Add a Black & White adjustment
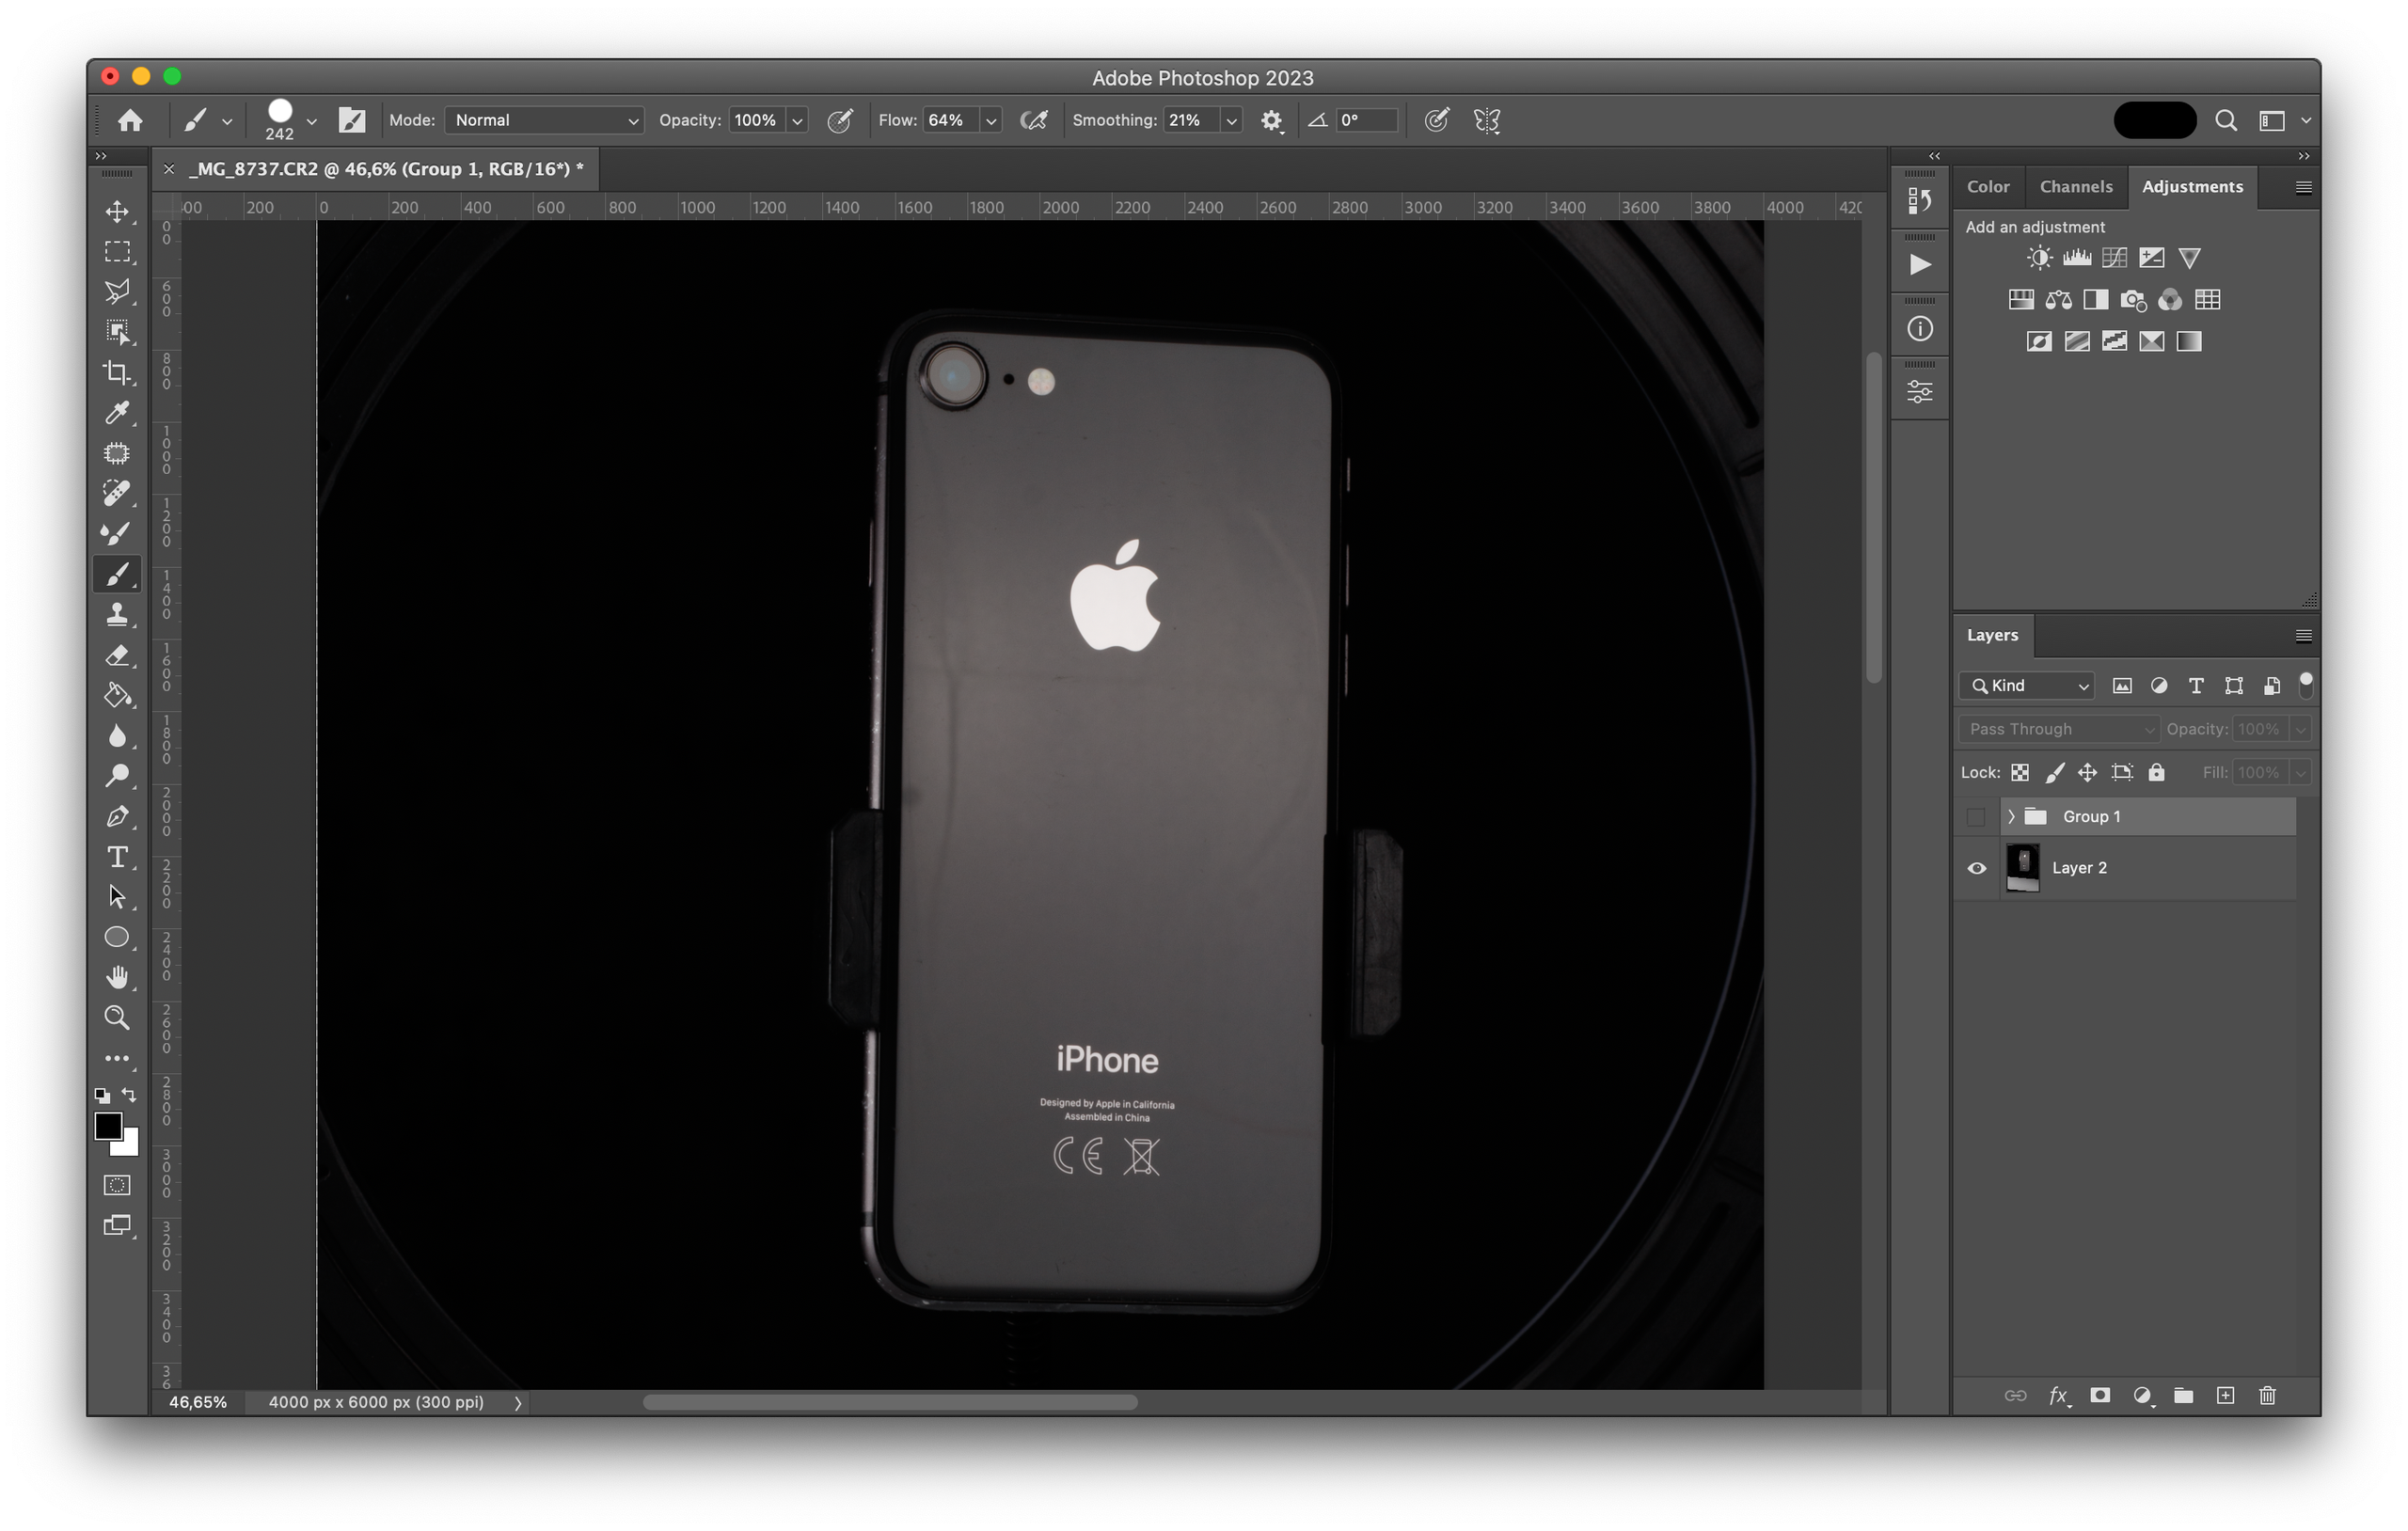The height and width of the screenshot is (1531, 2408). click(x=2096, y=300)
